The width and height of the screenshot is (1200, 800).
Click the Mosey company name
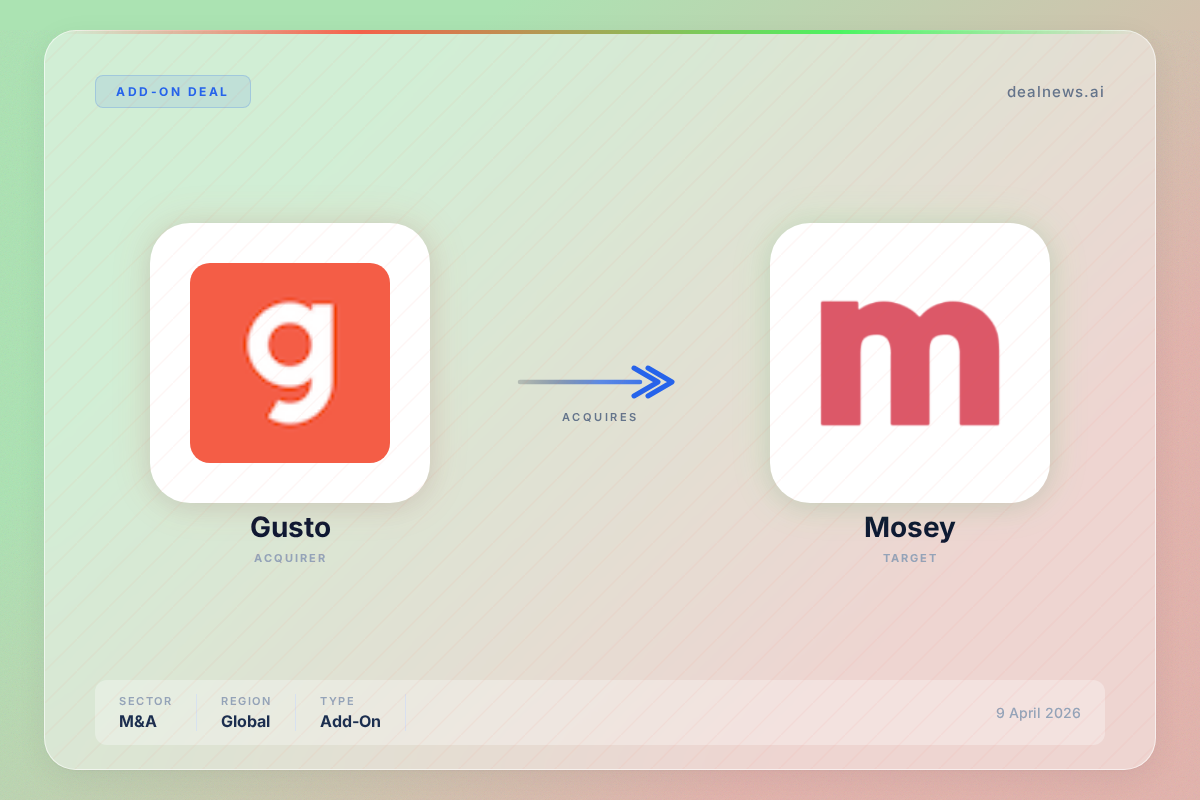click(x=909, y=527)
